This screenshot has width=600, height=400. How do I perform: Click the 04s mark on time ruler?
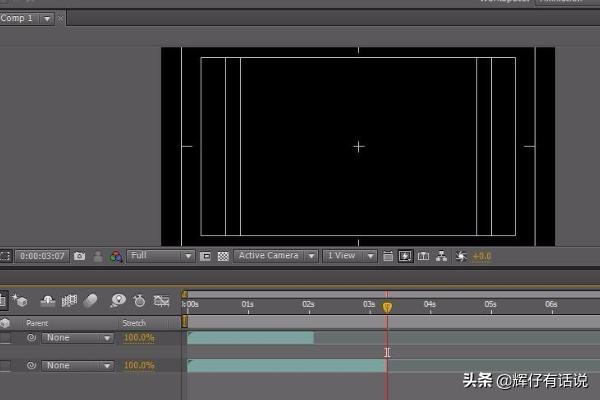point(429,305)
